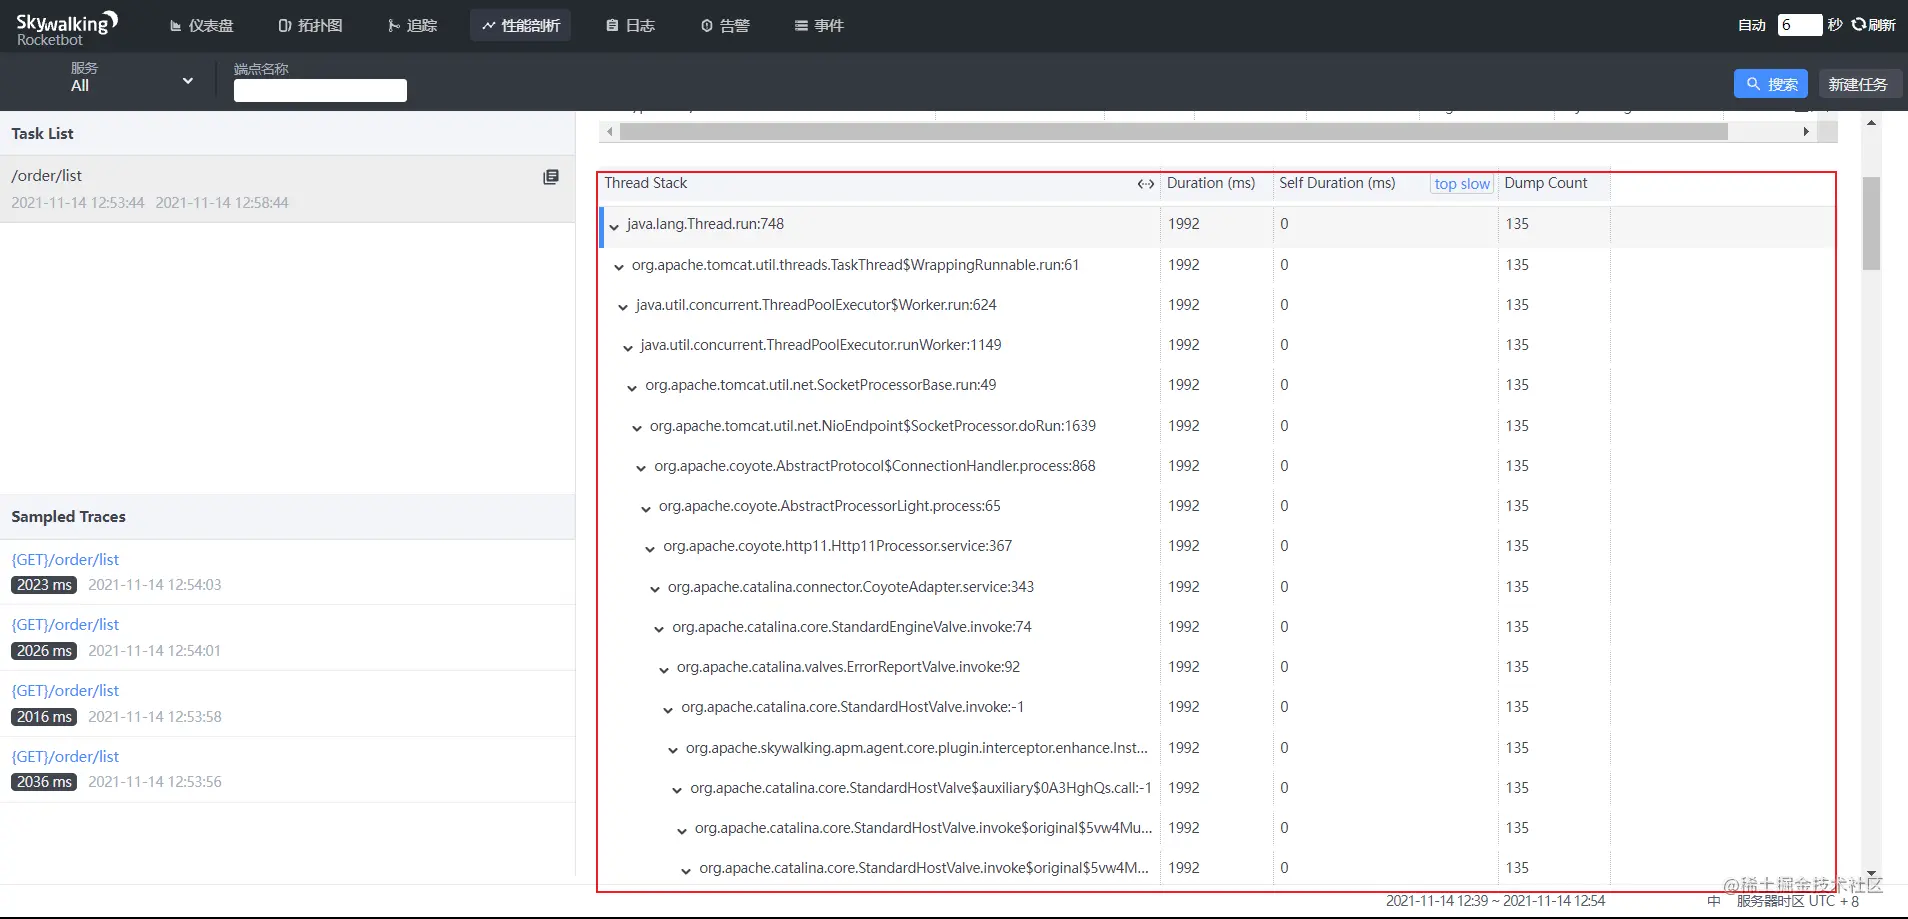The width and height of the screenshot is (1908, 919).
Task: Click the 服务器时区 UTC +8 setting
Action: click(x=1798, y=901)
